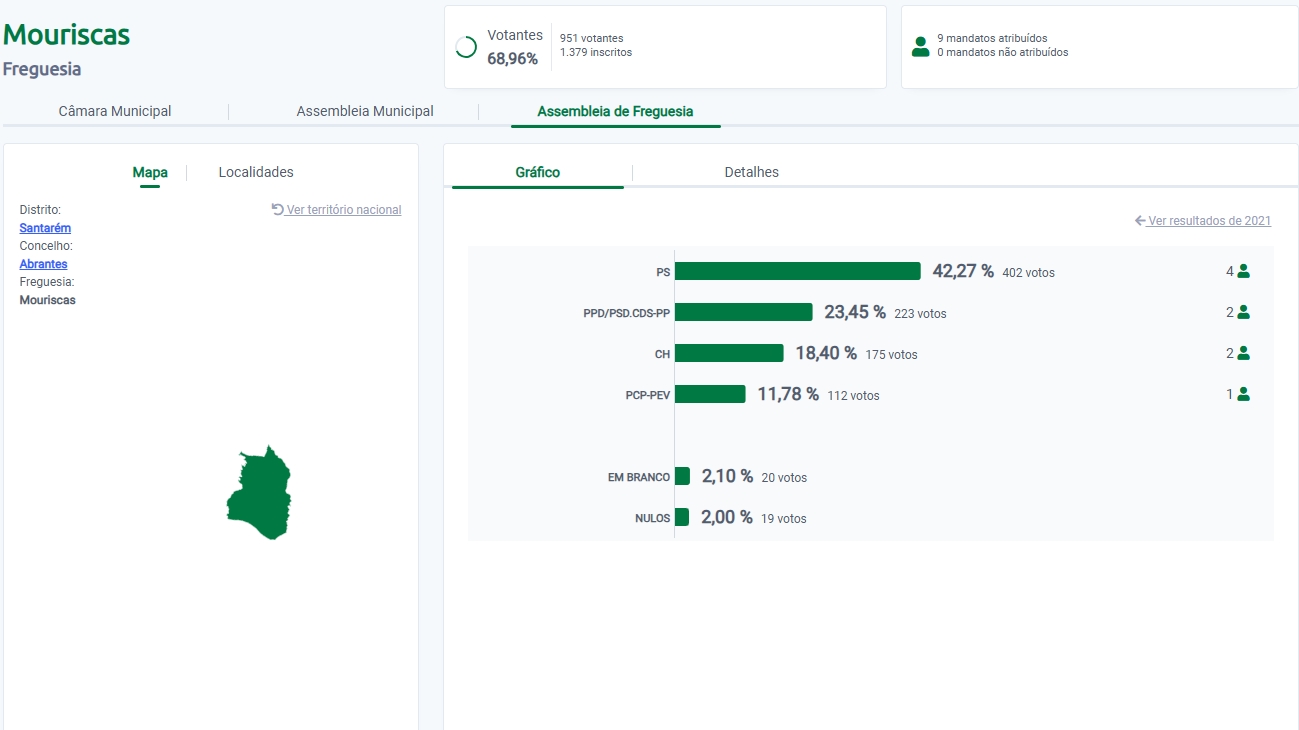Click the PS 42,27% result bar

[x=797, y=271]
